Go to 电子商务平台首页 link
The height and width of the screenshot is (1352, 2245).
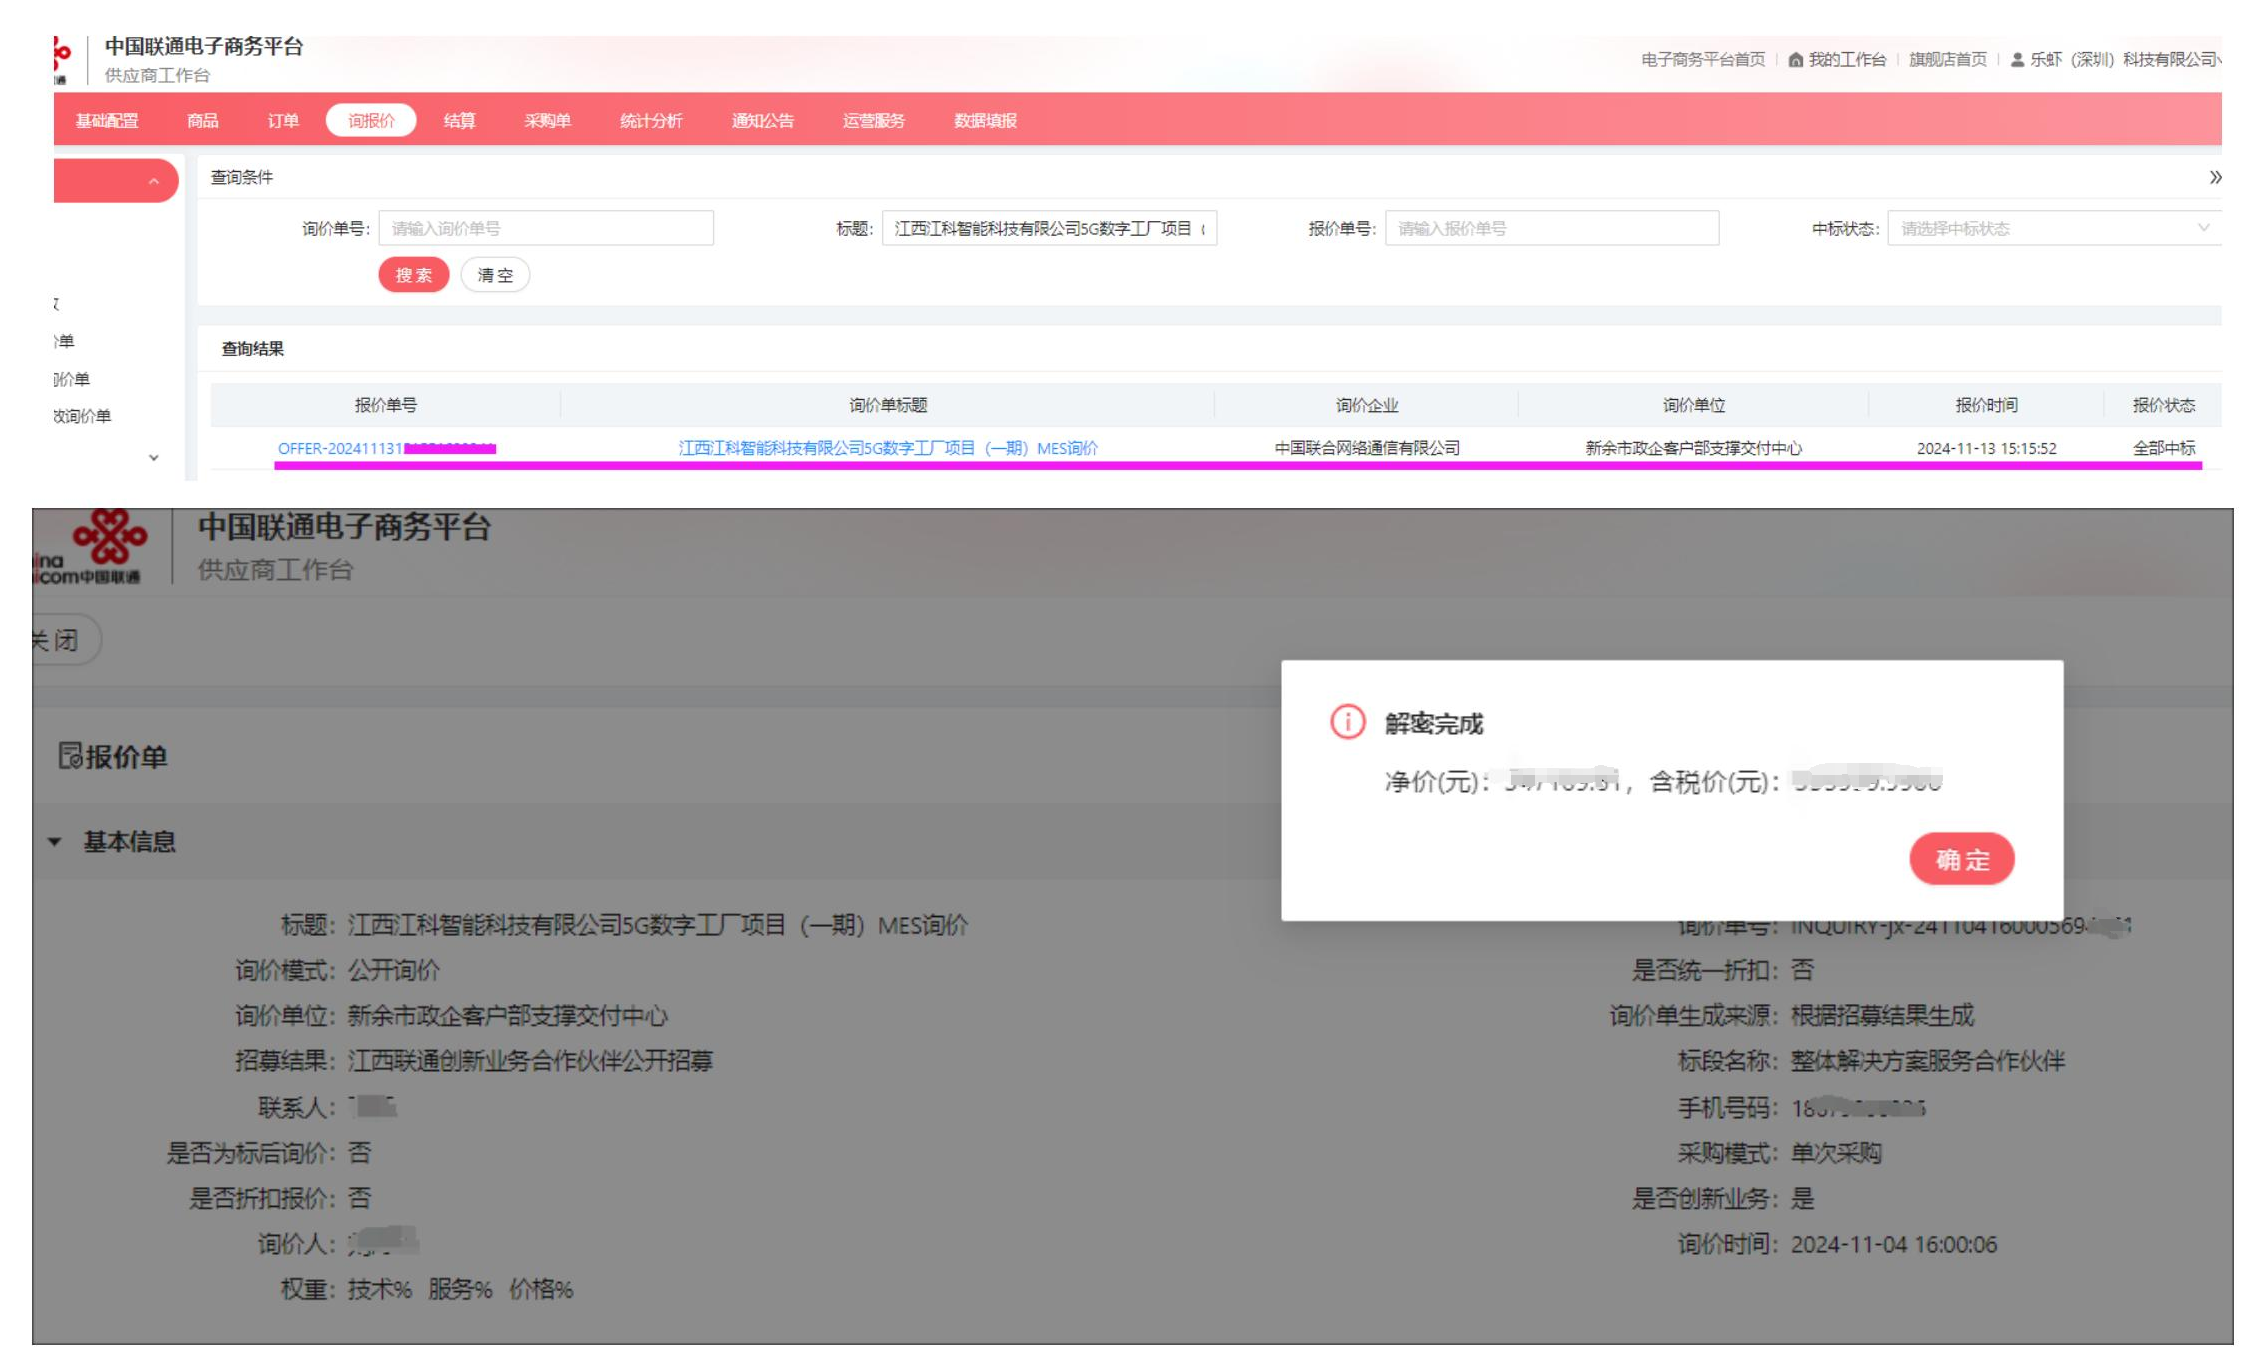[1702, 60]
